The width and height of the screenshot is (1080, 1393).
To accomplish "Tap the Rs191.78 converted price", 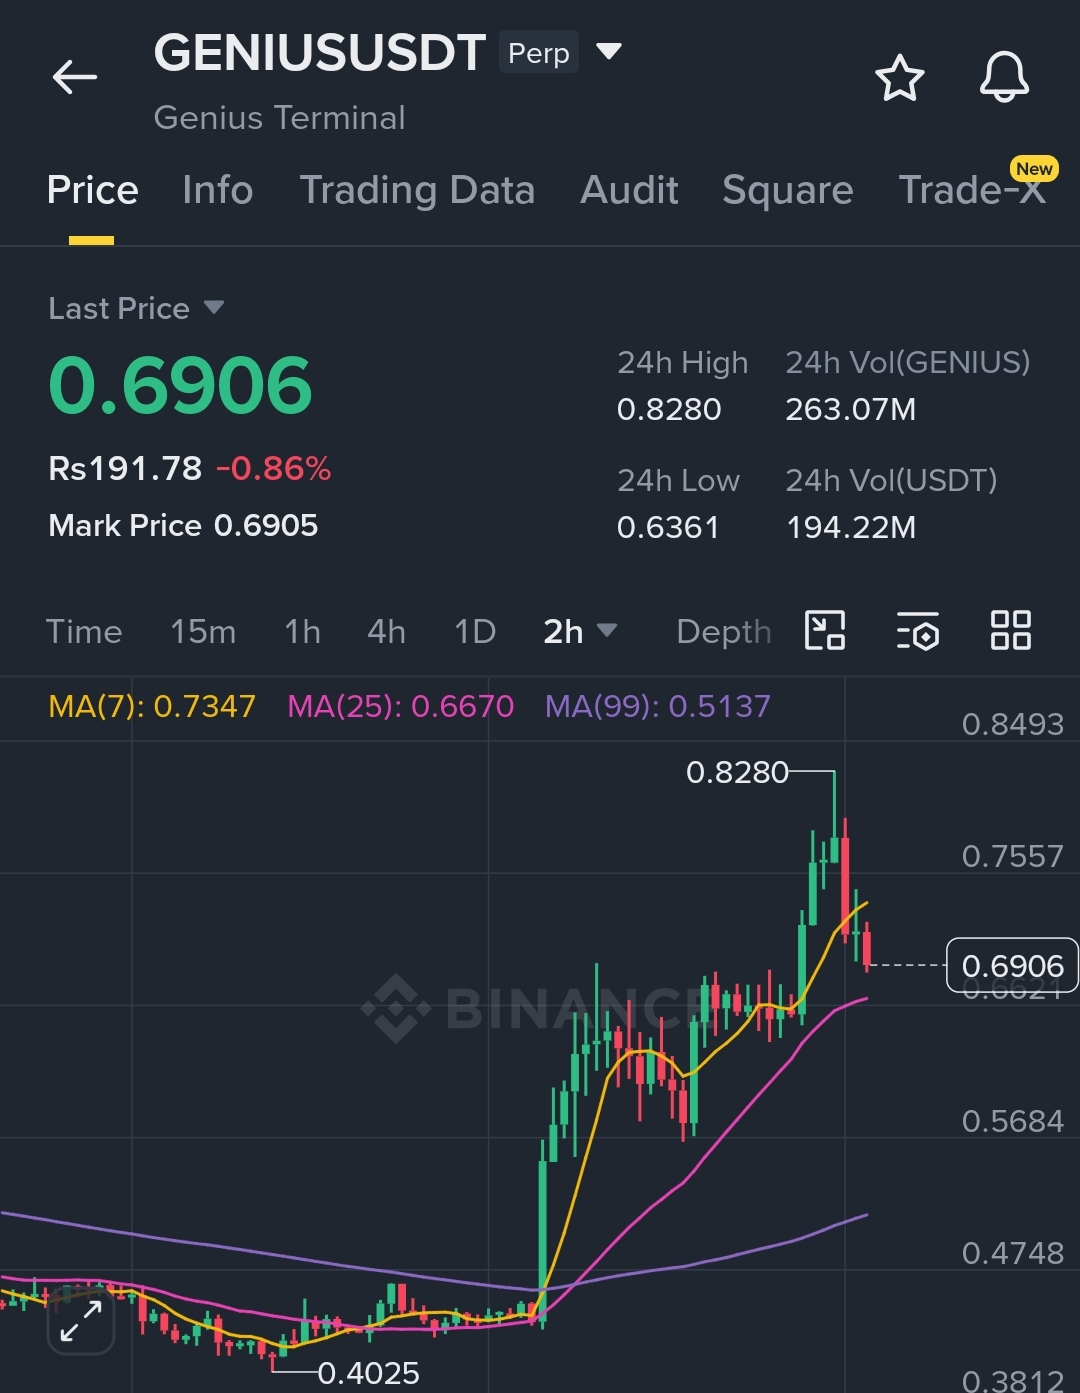I will pos(125,468).
